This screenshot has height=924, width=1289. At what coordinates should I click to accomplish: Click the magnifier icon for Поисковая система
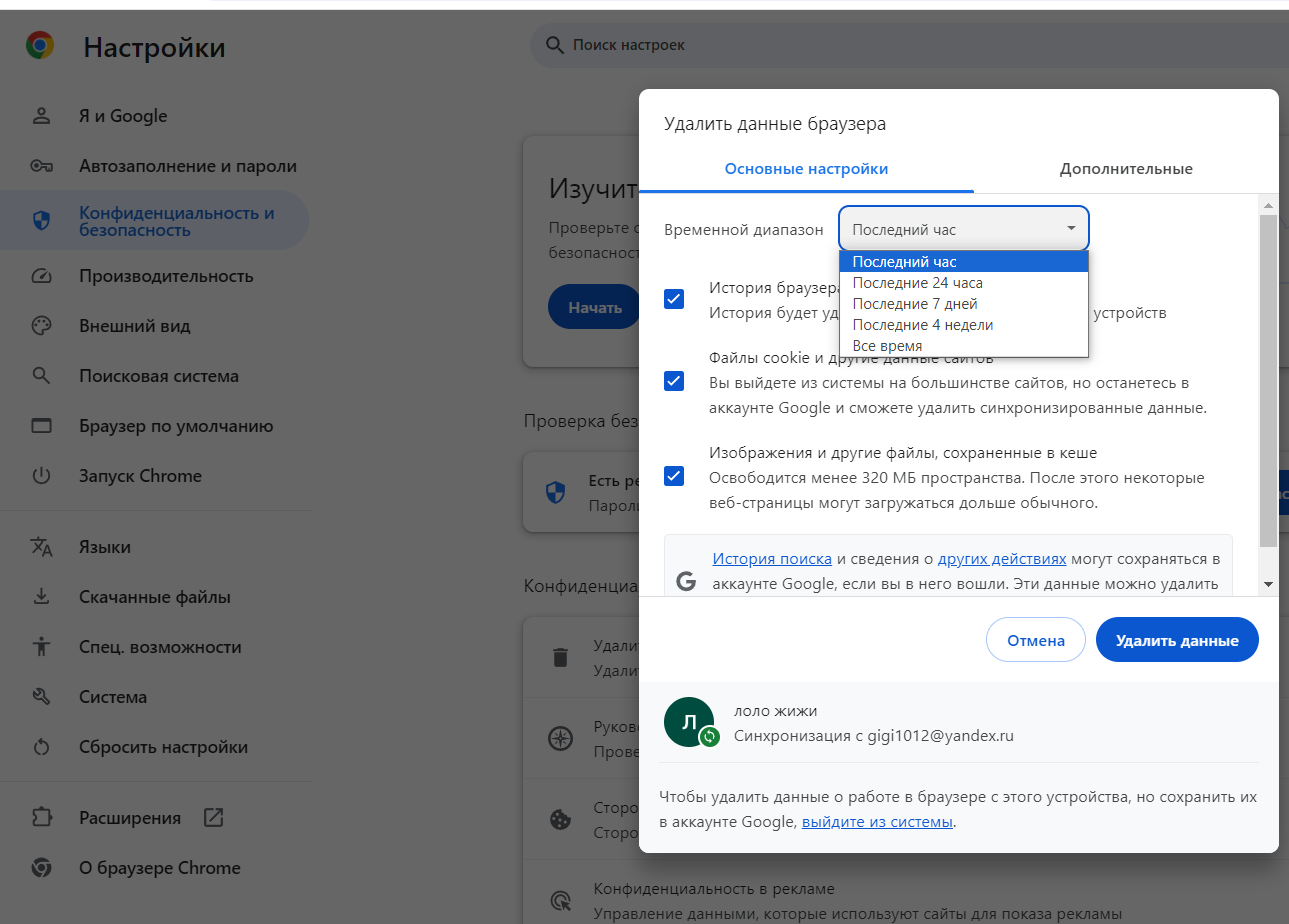pyautogui.click(x=41, y=376)
